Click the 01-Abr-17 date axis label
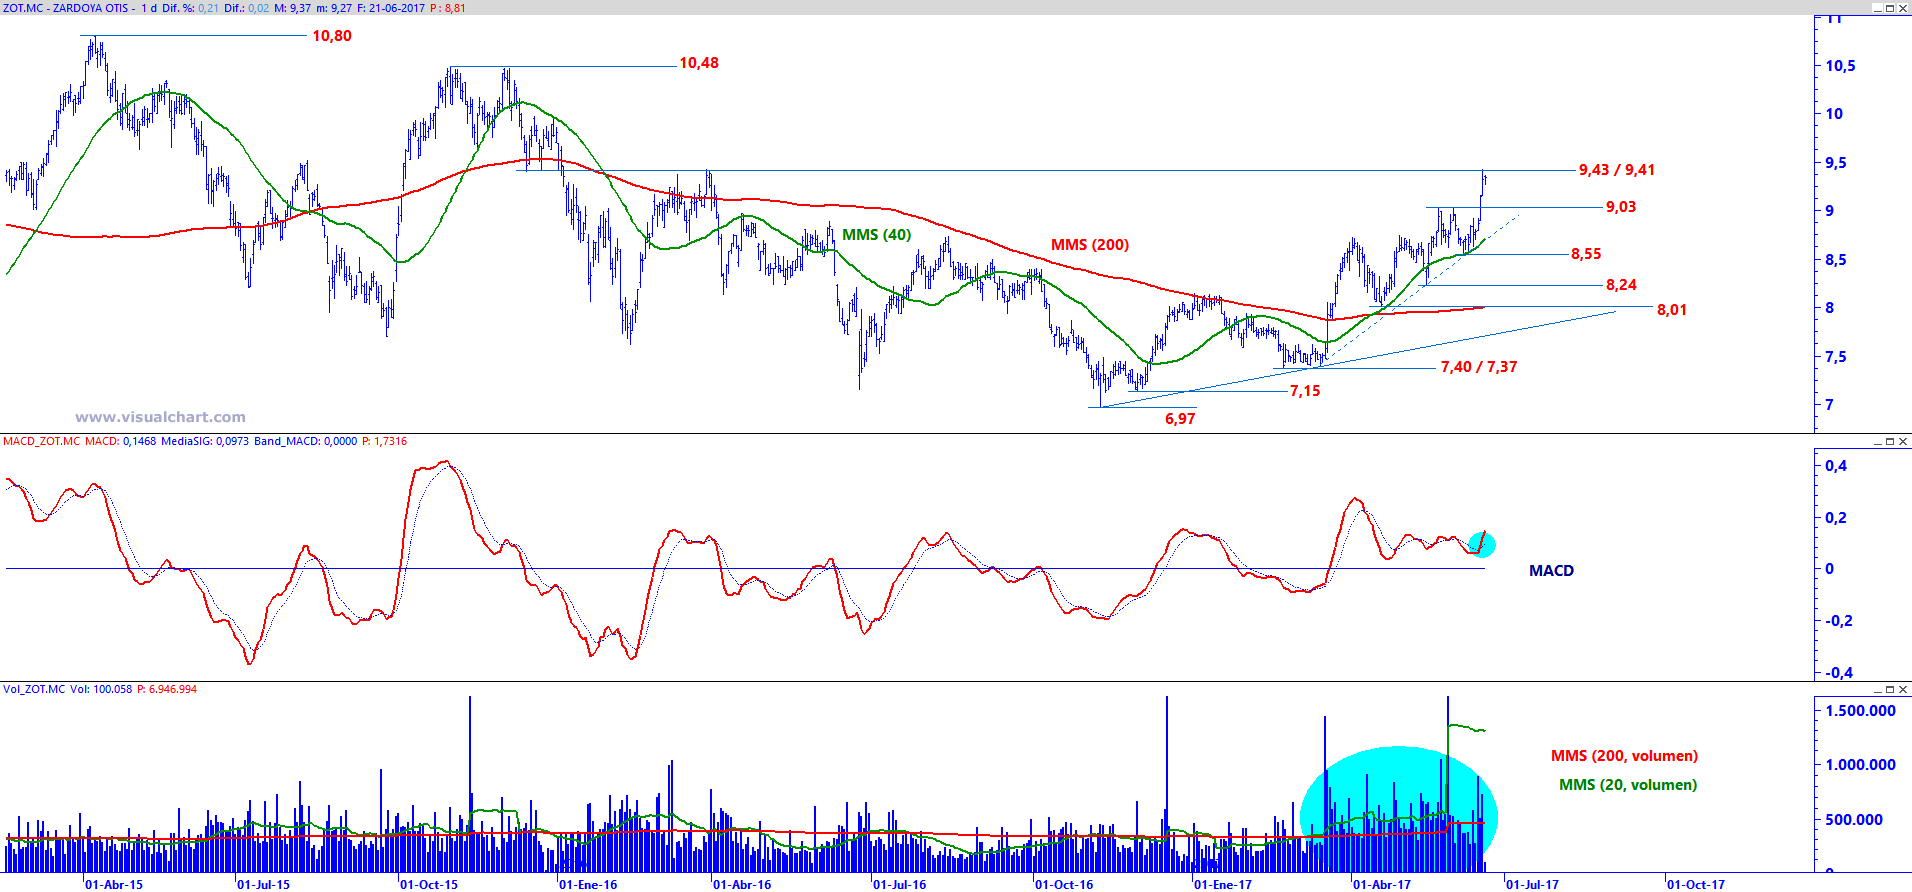This screenshot has width=1912, height=892. coord(1382,884)
